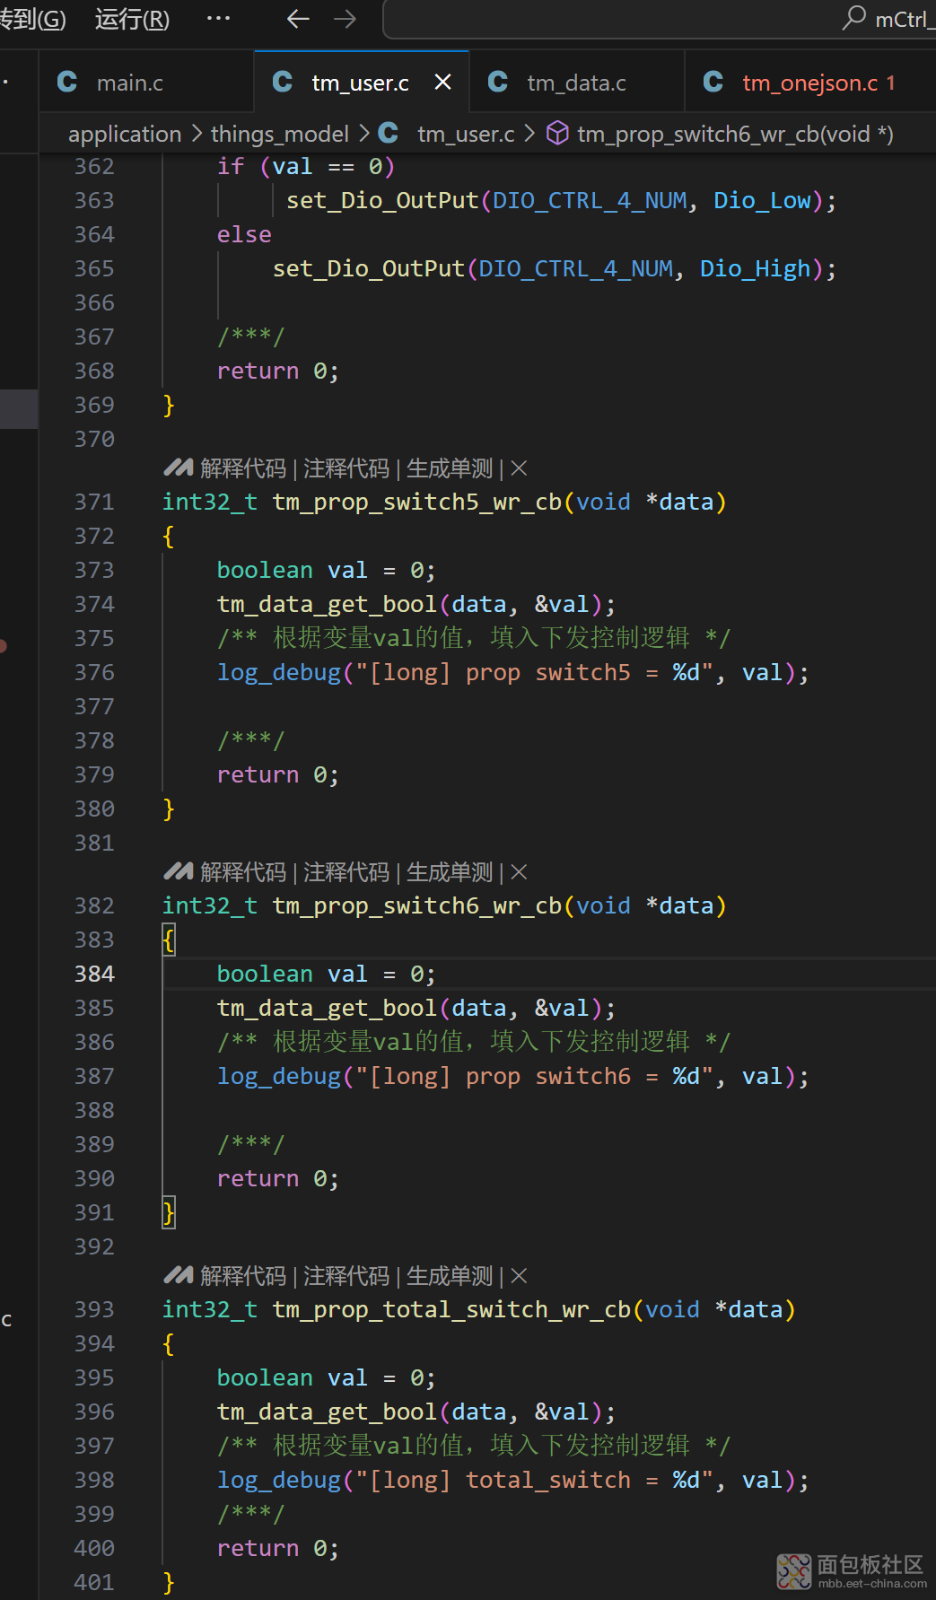936x1600 pixels.
Task: Close the tm_user.c tab
Action: click(442, 82)
